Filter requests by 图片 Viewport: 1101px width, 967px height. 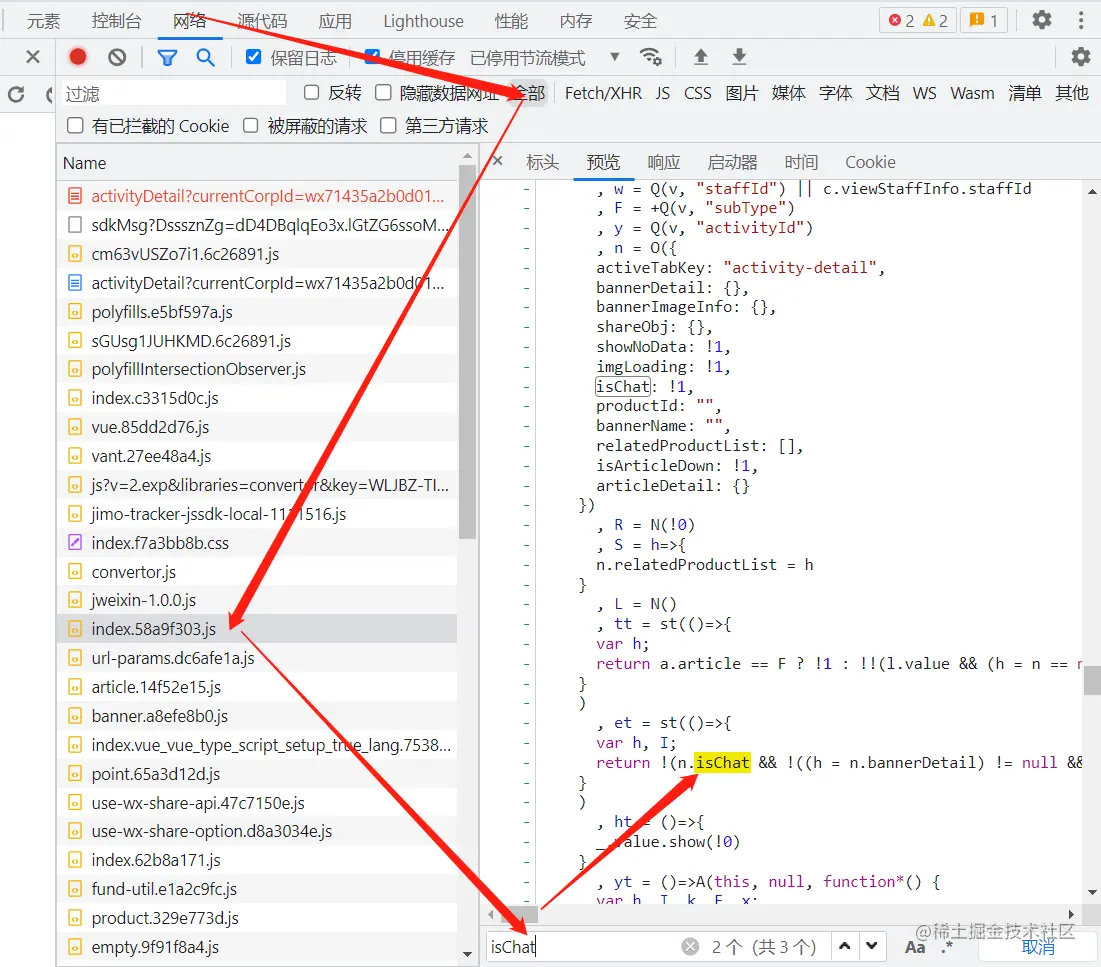coord(741,93)
